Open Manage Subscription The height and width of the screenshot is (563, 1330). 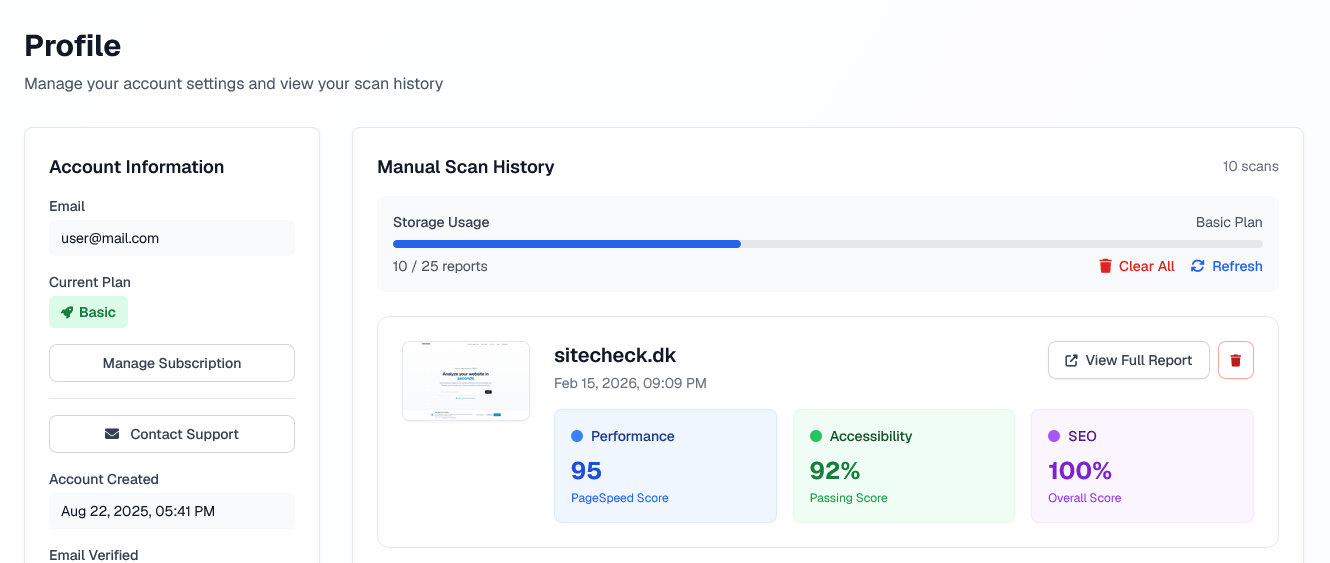[x=172, y=363]
